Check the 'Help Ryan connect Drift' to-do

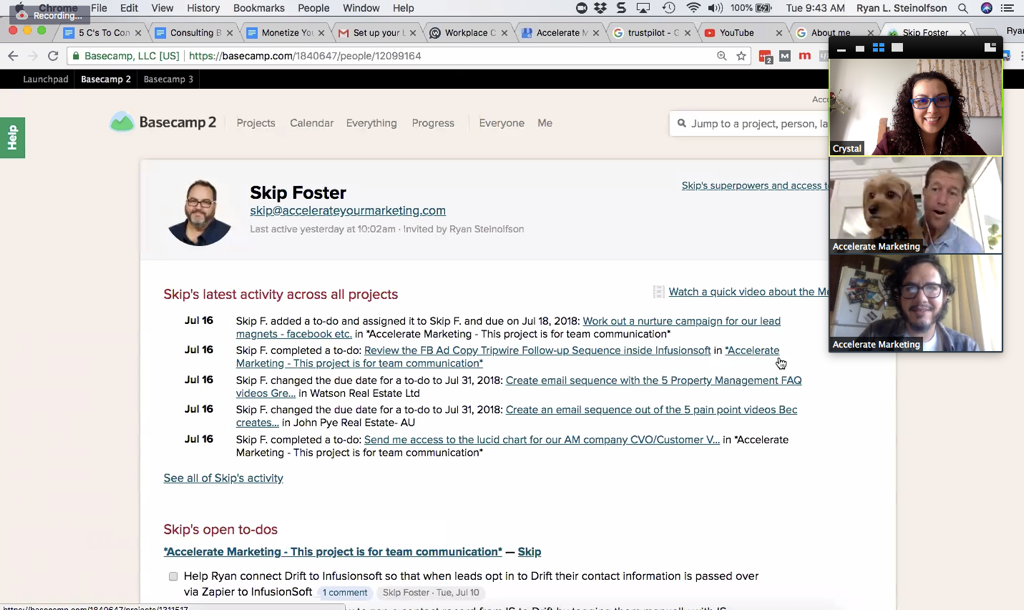coord(173,577)
